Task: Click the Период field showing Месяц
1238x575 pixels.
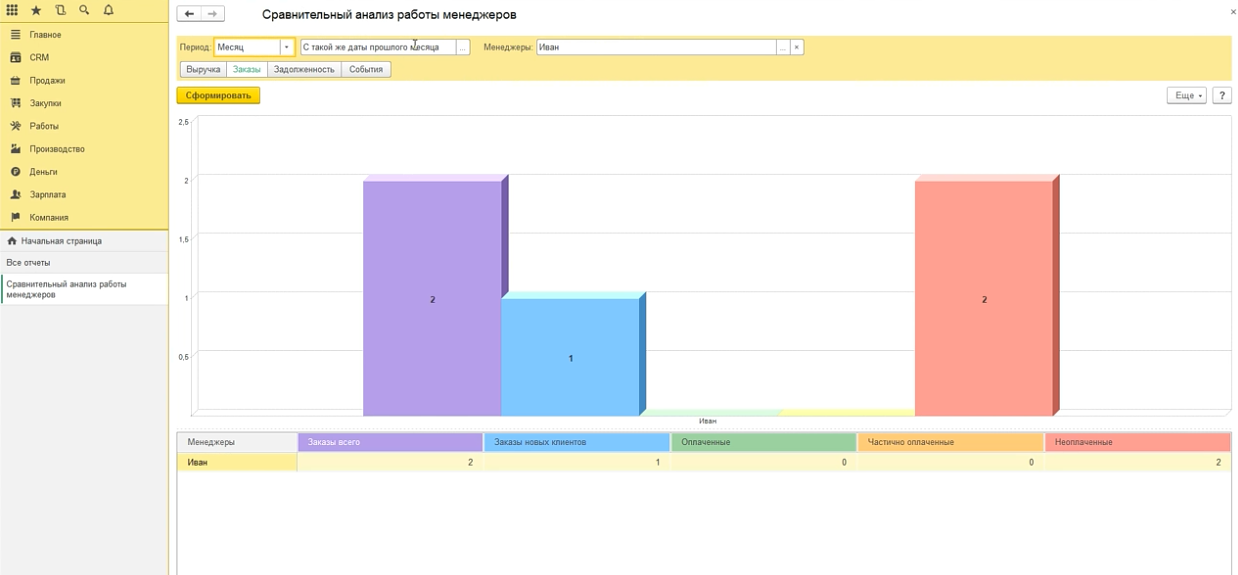Action: (246, 47)
